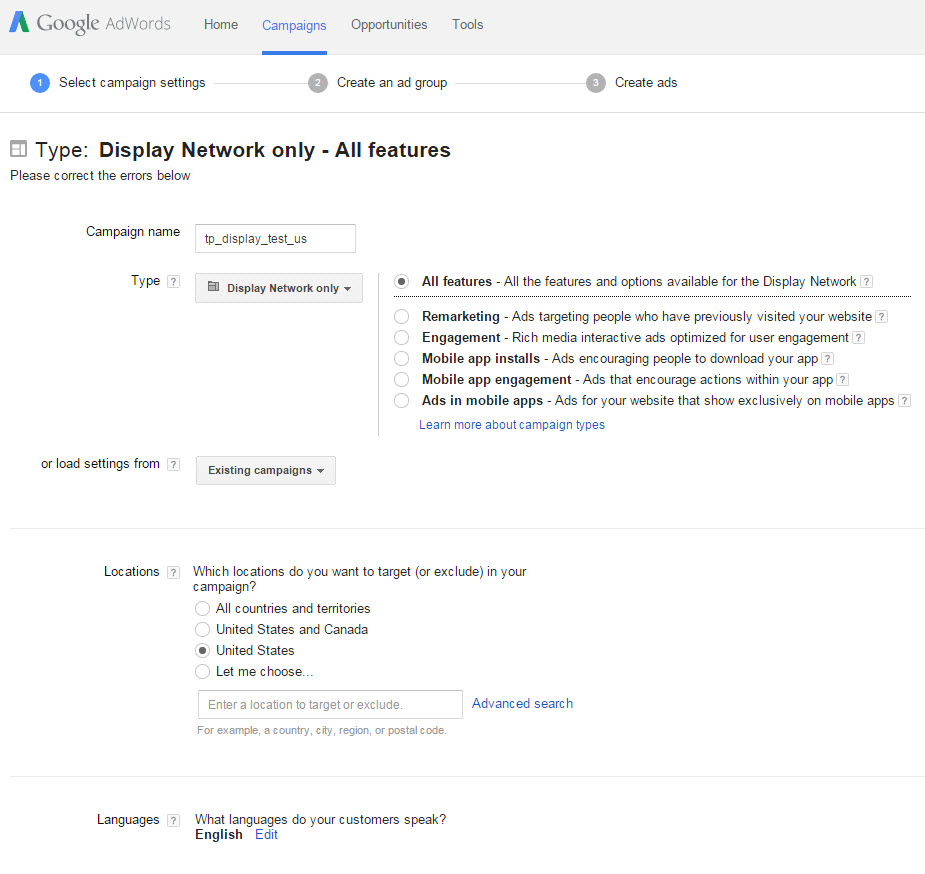Click help icon for load settings from
925x874 pixels.
174,465
